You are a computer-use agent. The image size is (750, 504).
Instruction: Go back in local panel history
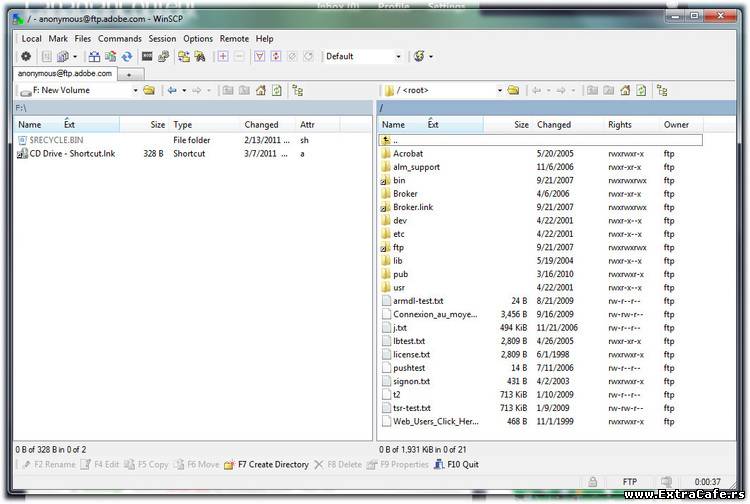[x=172, y=90]
